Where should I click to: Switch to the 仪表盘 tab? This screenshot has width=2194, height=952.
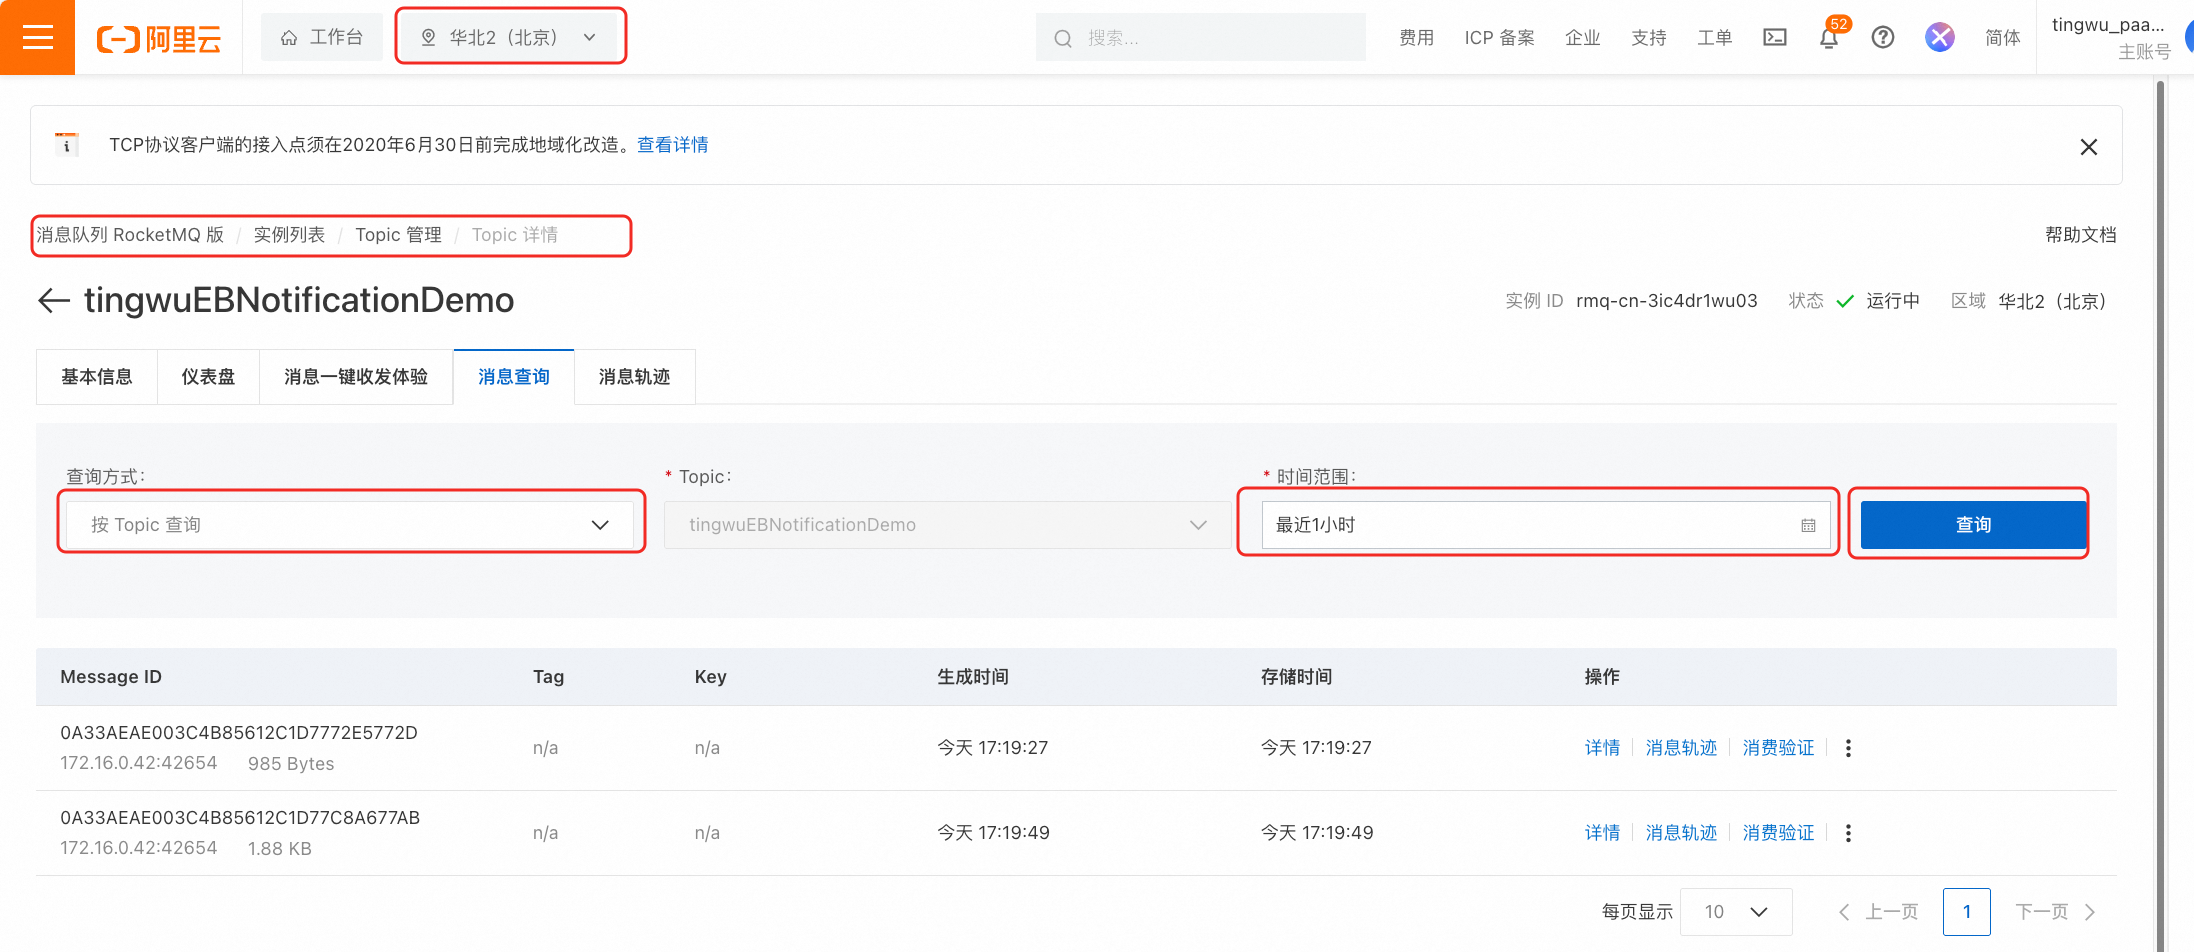(208, 377)
